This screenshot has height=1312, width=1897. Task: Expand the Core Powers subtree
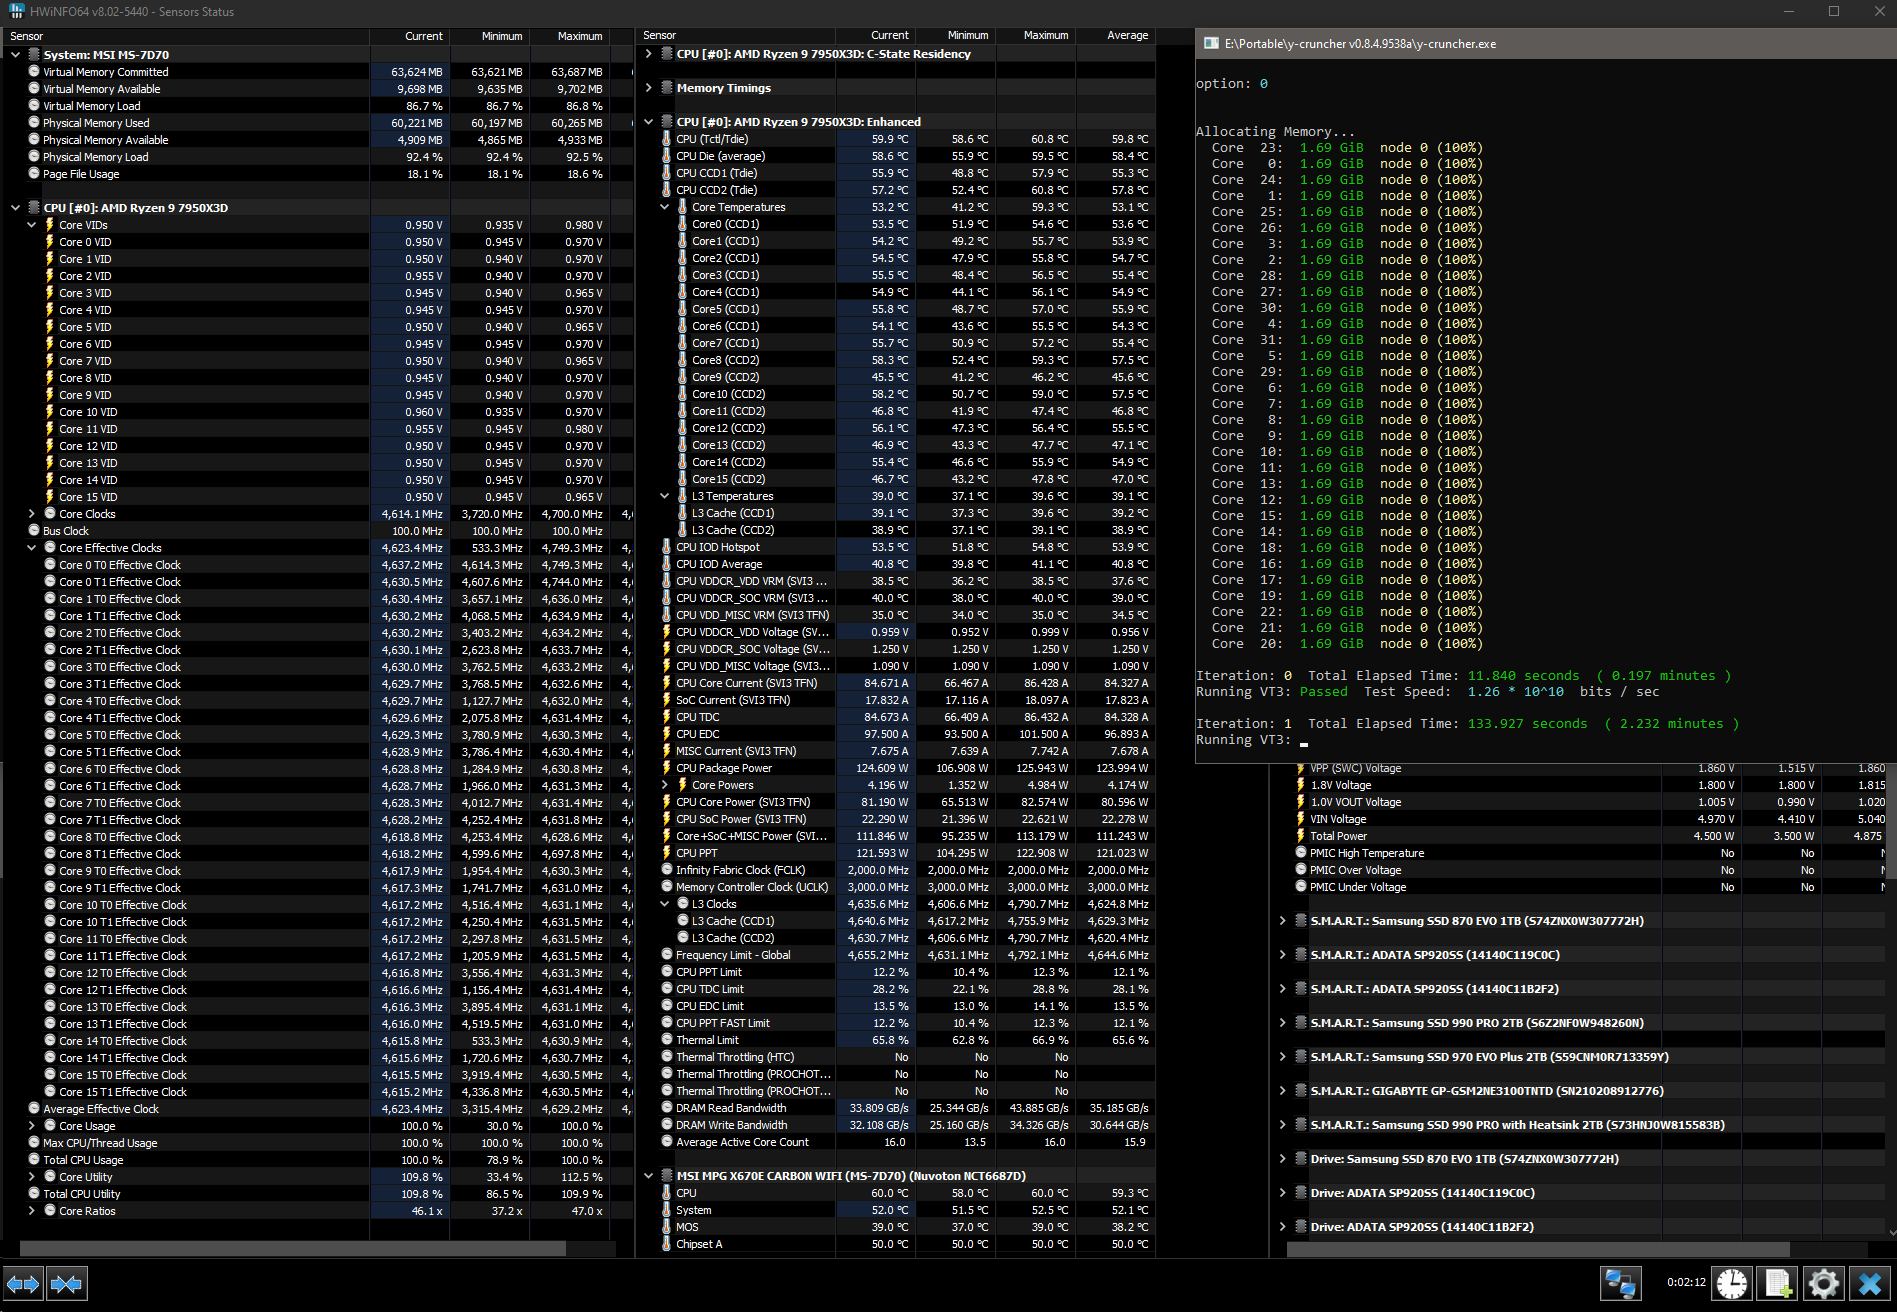664,785
